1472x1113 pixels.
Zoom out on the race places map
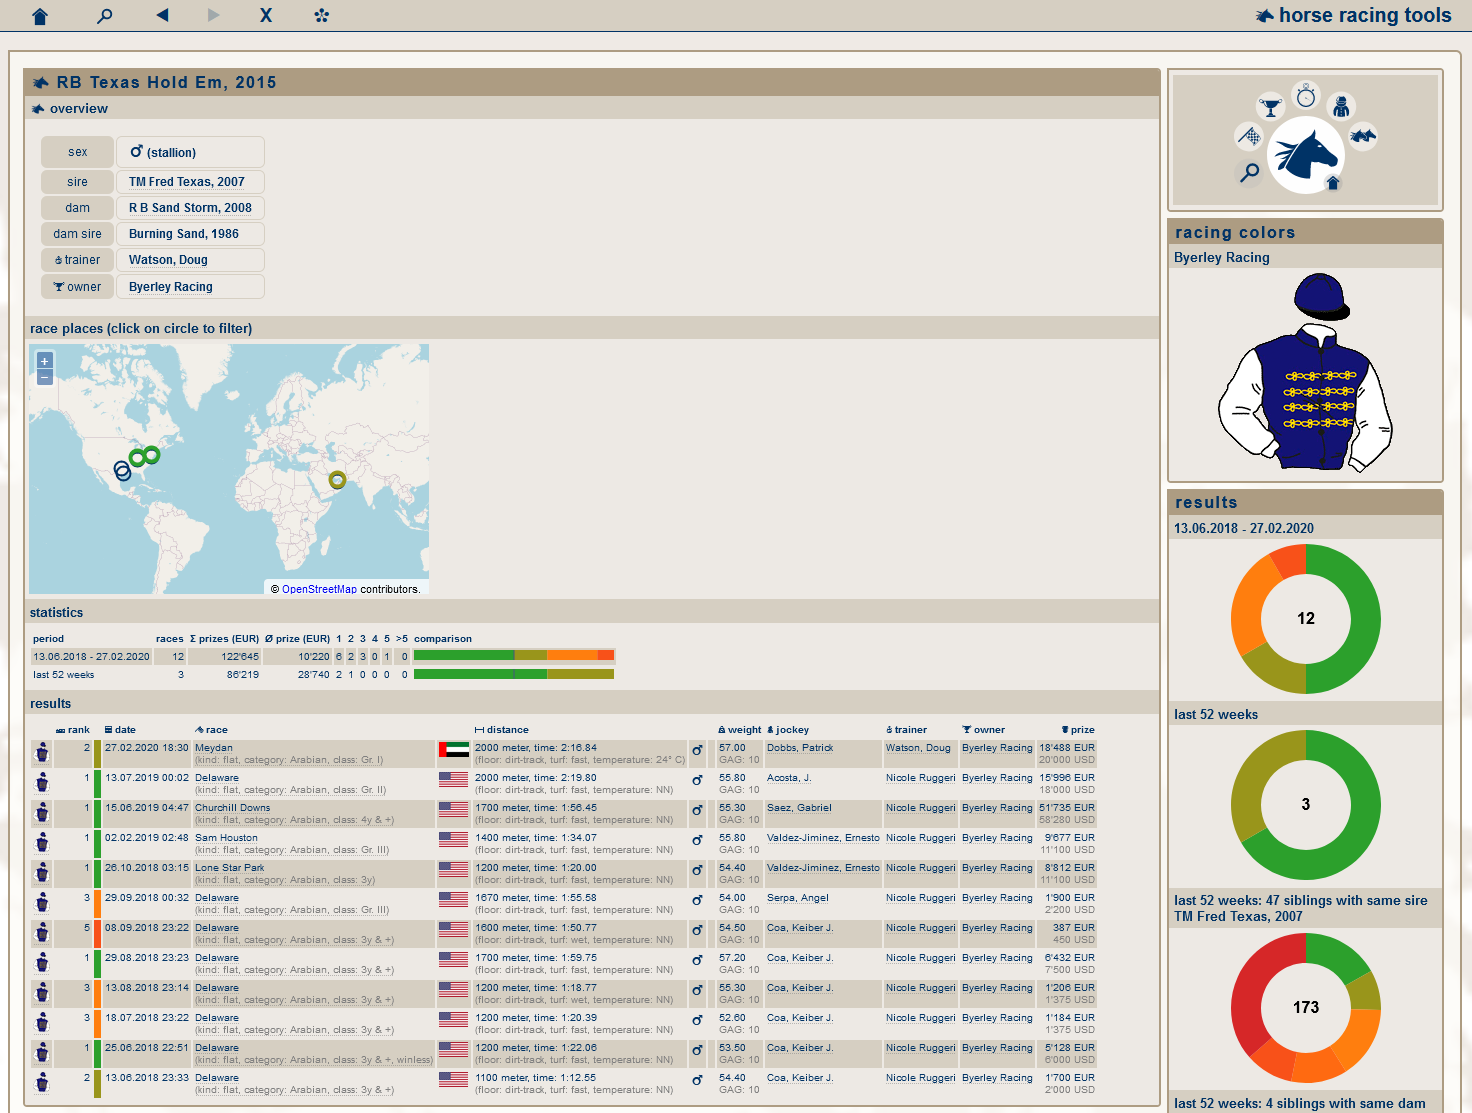[x=44, y=378]
